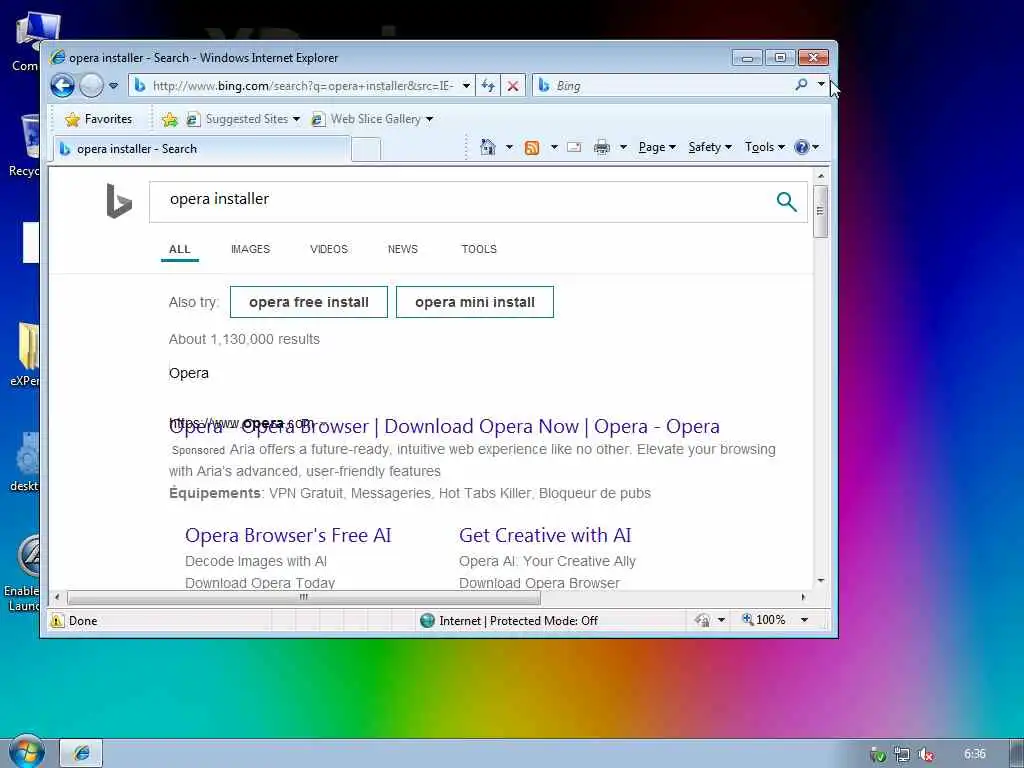The height and width of the screenshot is (768, 1024).
Task: Click Internet Protected Mode status text
Action: pos(519,620)
